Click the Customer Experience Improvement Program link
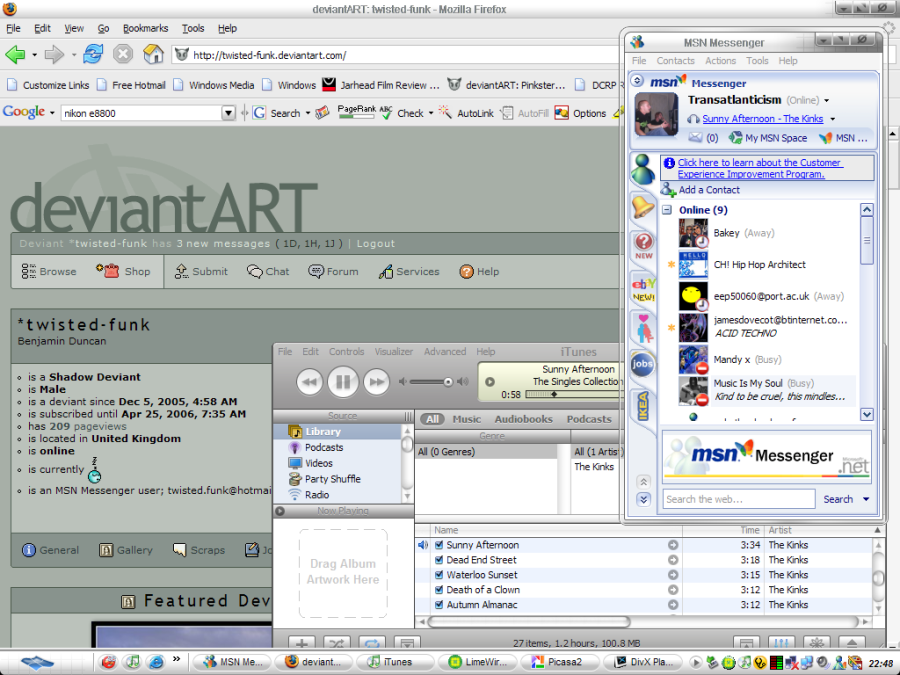The image size is (900, 675). 759,168
